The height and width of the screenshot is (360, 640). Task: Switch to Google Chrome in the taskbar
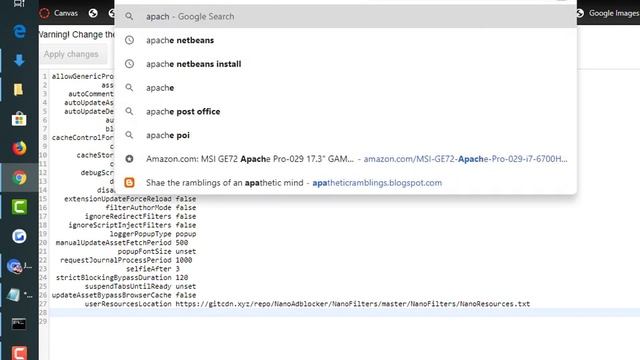point(19,178)
